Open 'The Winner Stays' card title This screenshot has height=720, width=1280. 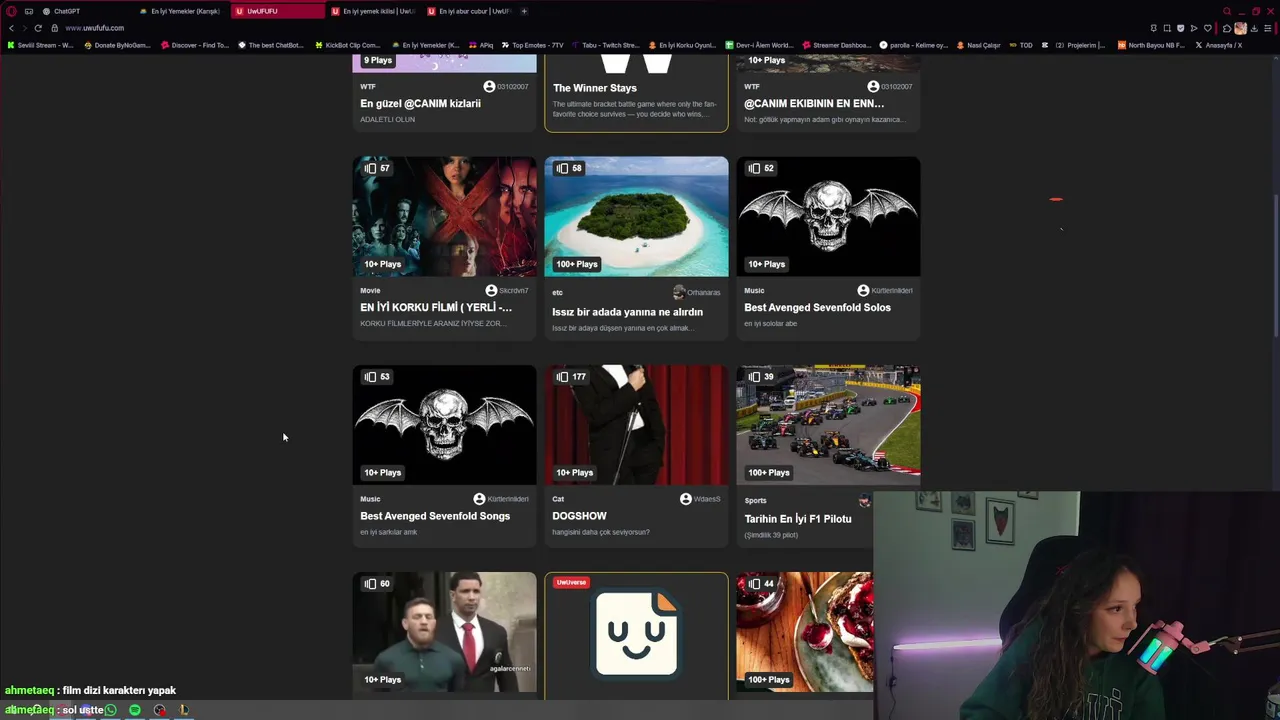pyautogui.click(x=595, y=88)
